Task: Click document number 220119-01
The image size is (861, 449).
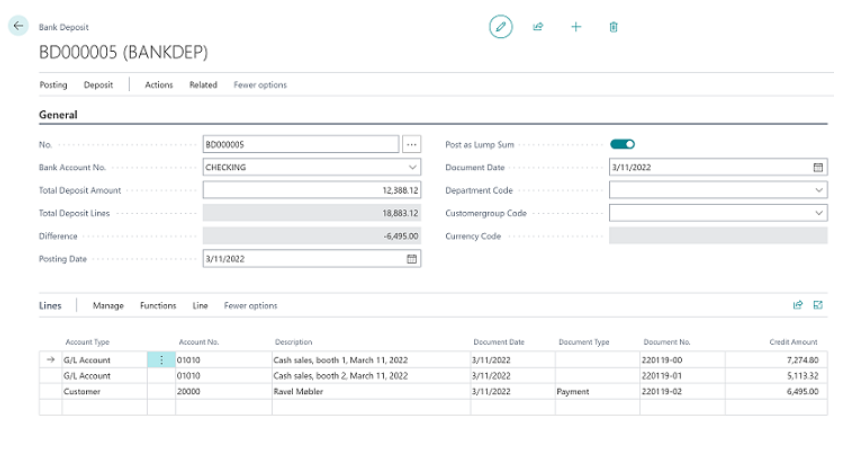Action: 683,376
